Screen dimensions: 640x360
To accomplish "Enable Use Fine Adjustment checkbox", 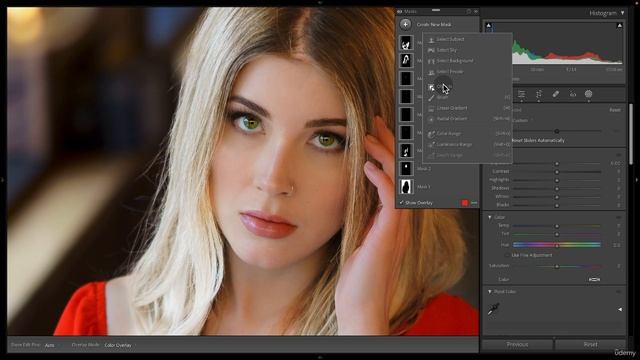I will coord(508,256).
